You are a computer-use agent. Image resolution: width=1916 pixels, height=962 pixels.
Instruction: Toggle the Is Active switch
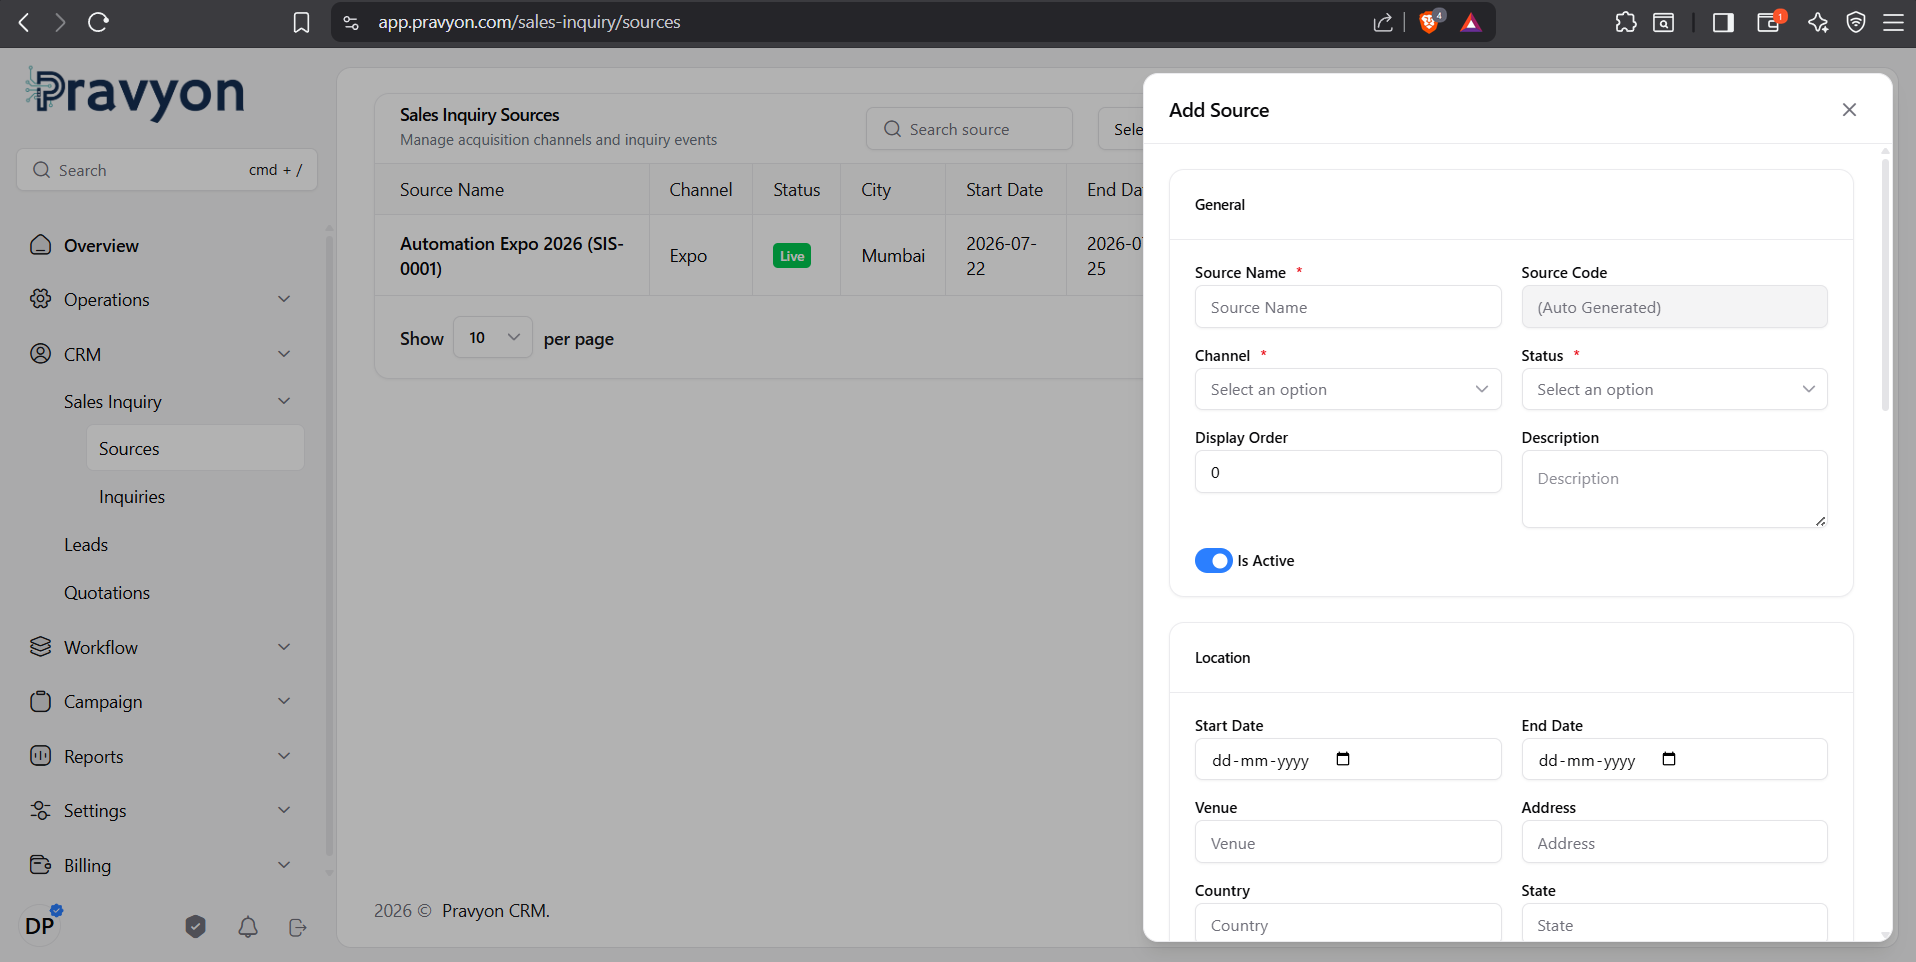[x=1213, y=561]
